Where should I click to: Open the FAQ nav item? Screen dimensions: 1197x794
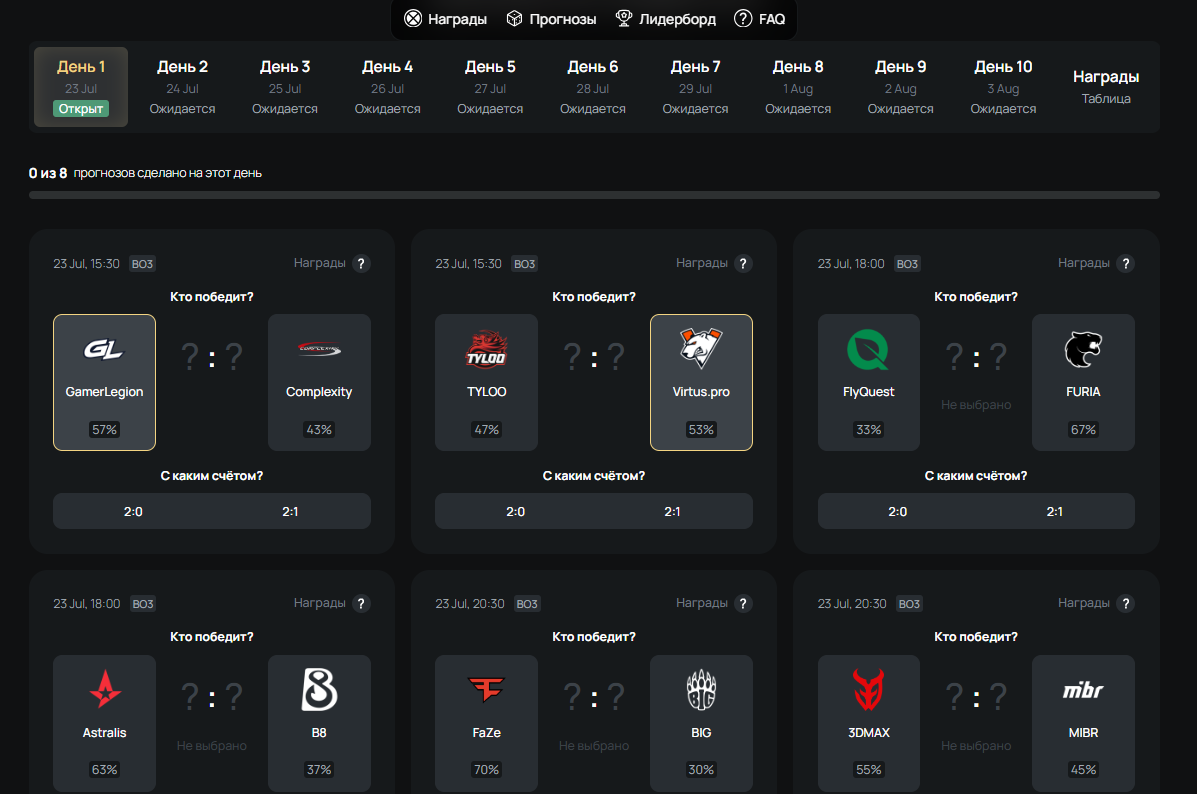tap(760, 19)
